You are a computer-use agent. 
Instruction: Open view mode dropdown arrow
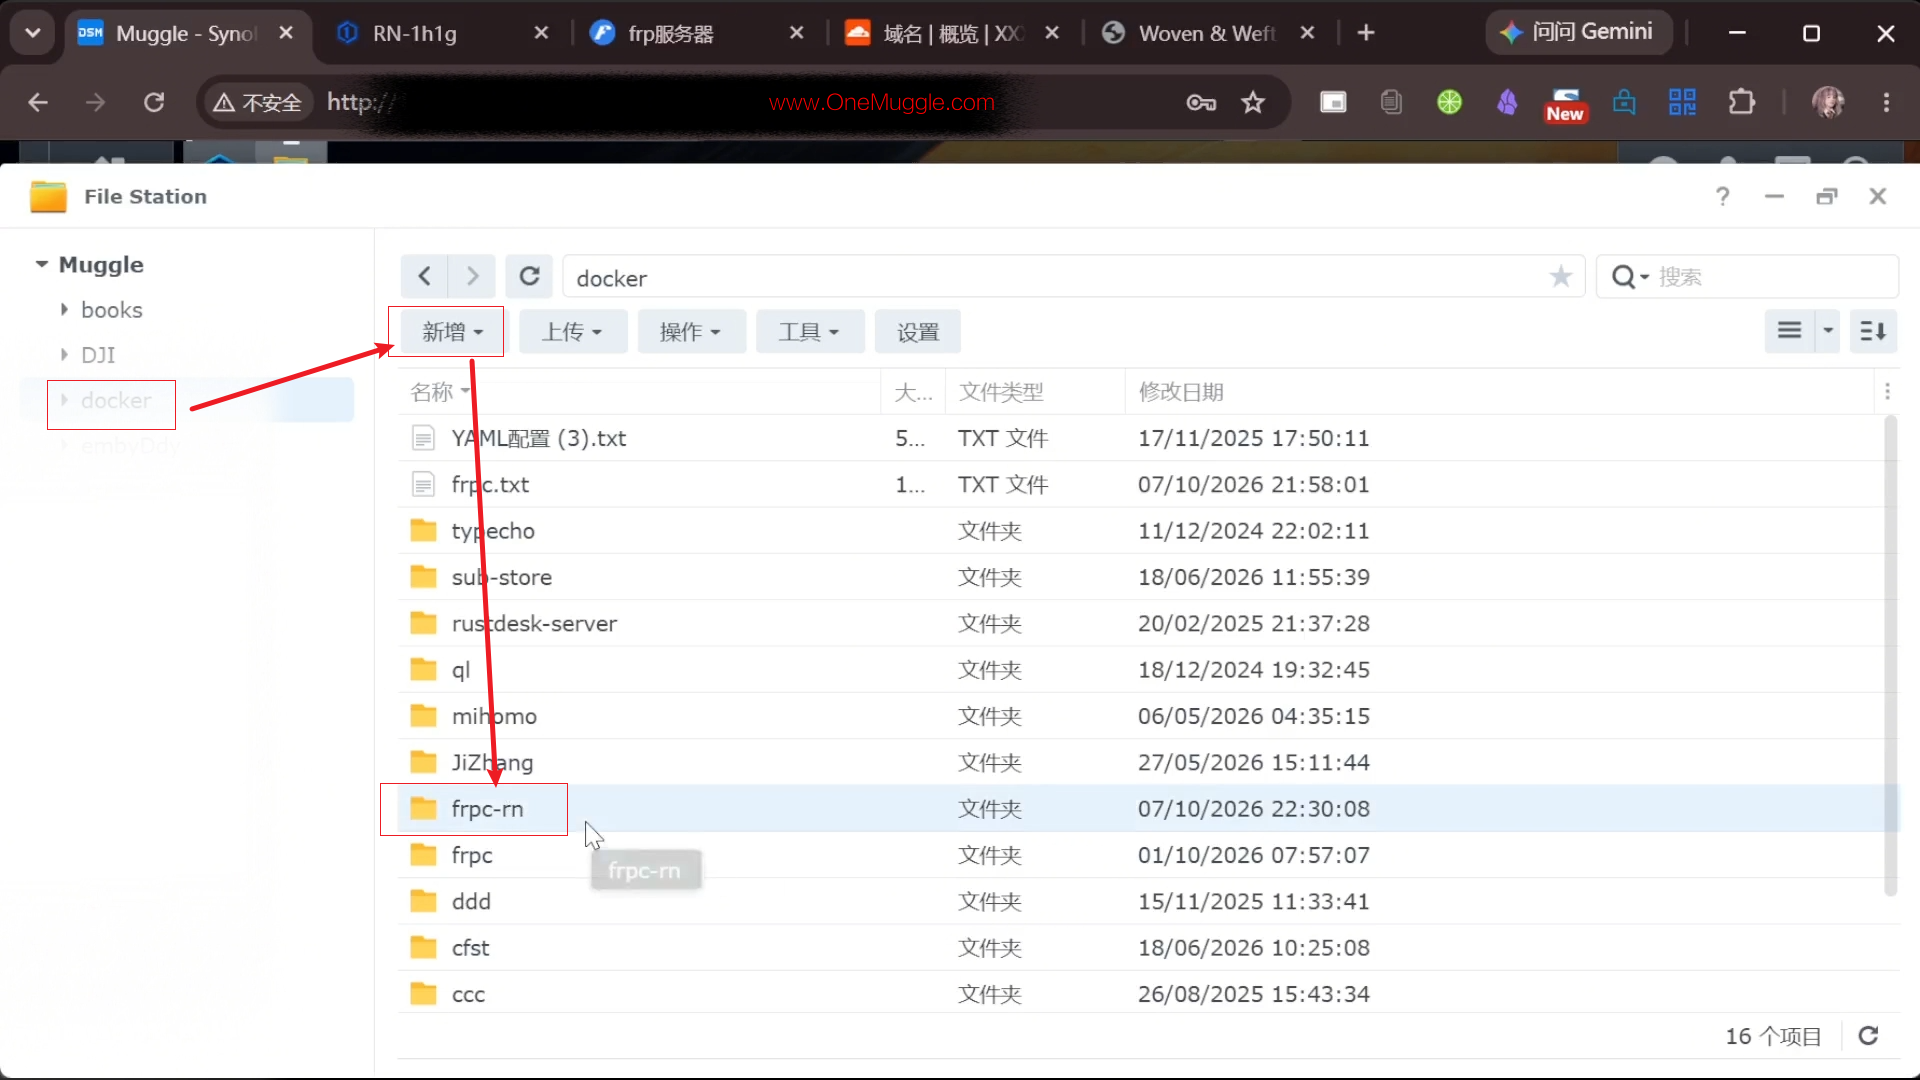pos(1827,331)
